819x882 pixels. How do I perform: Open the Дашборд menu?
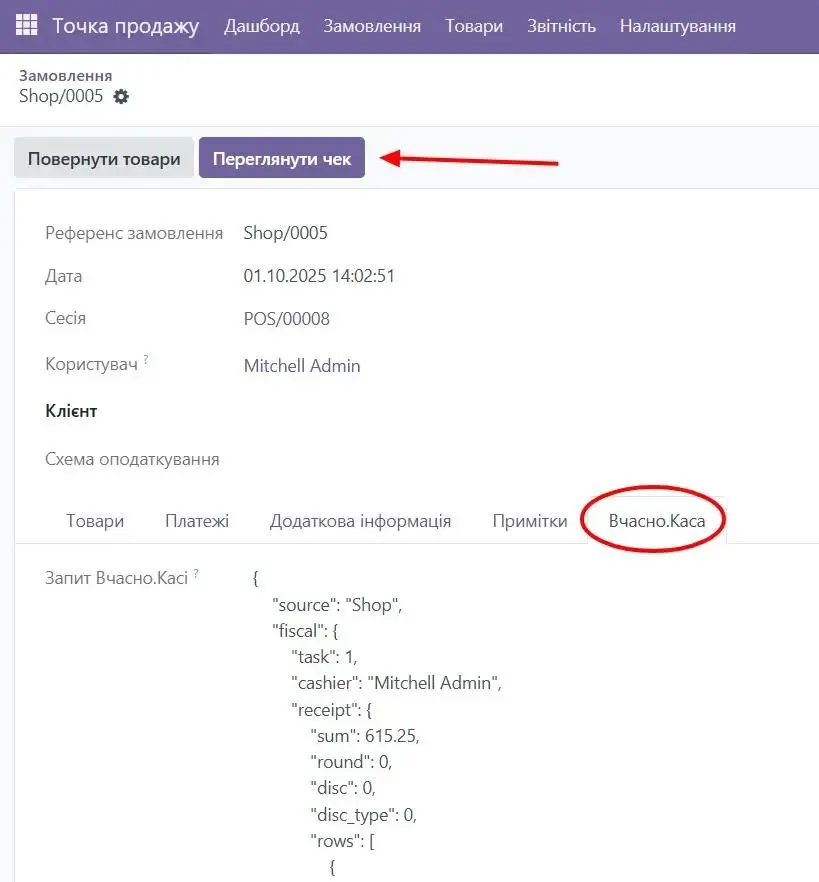point(263,27)
